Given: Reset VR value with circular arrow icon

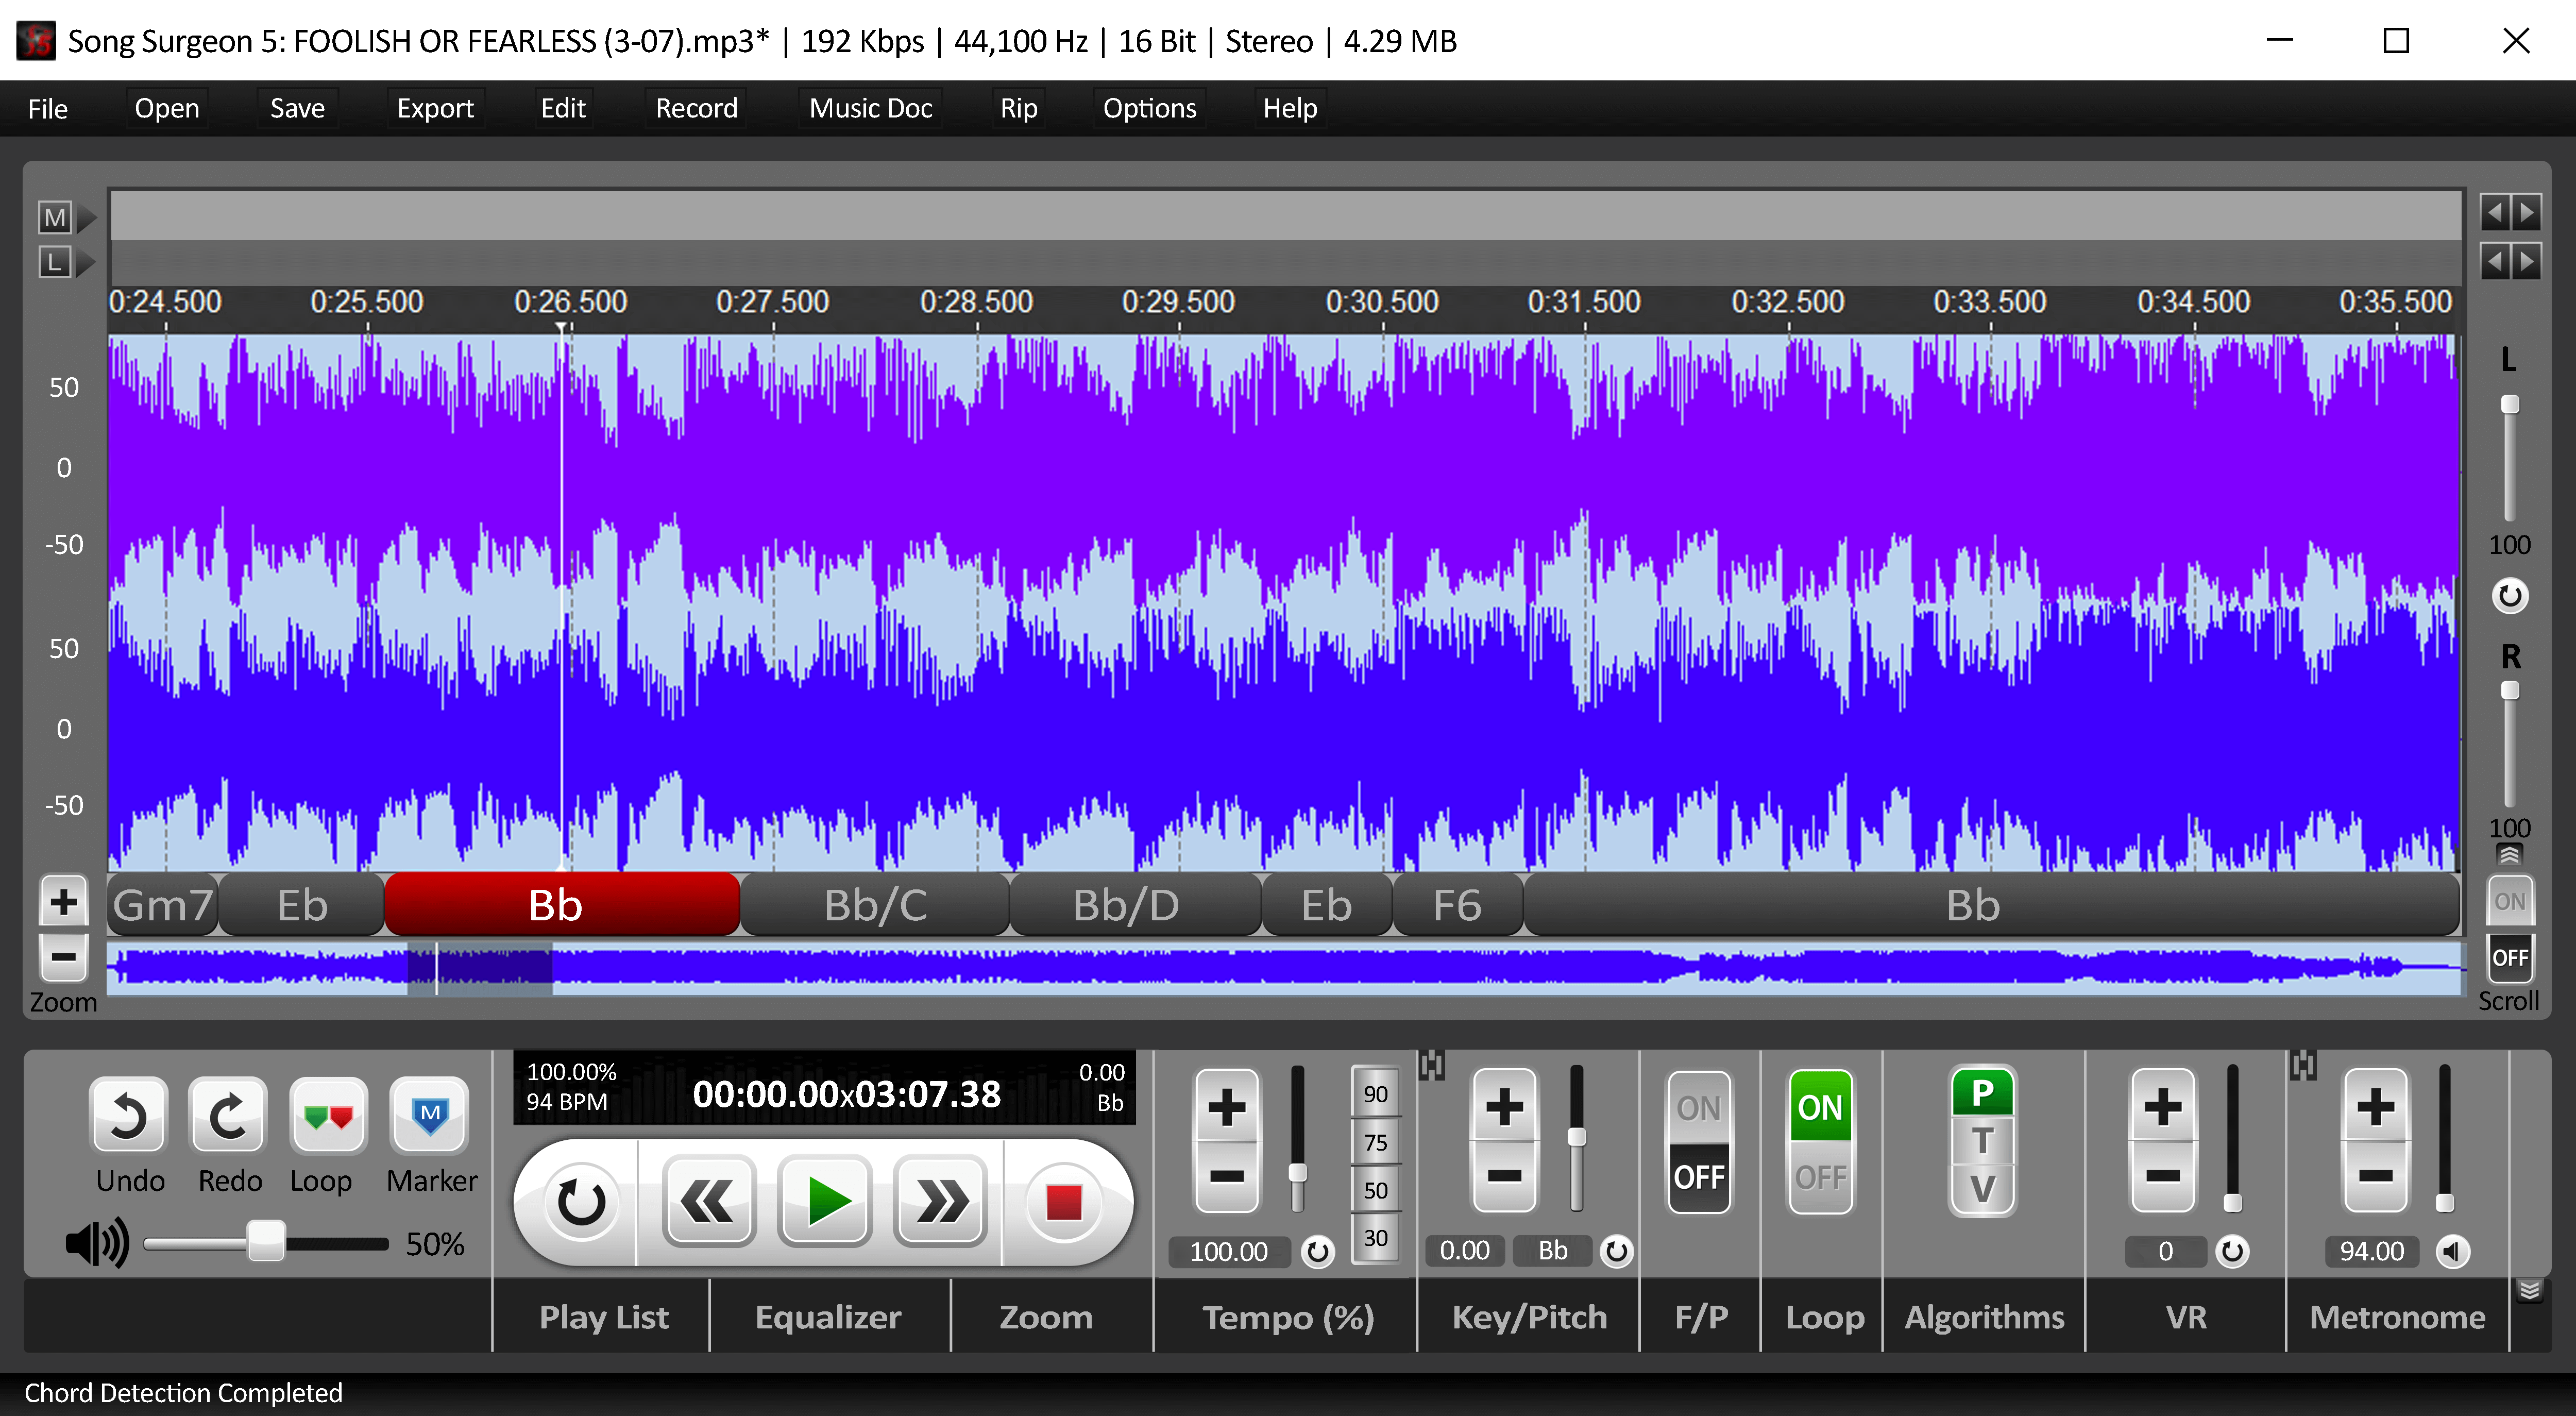Looking at the screenshot, I should point(2232,1251).
